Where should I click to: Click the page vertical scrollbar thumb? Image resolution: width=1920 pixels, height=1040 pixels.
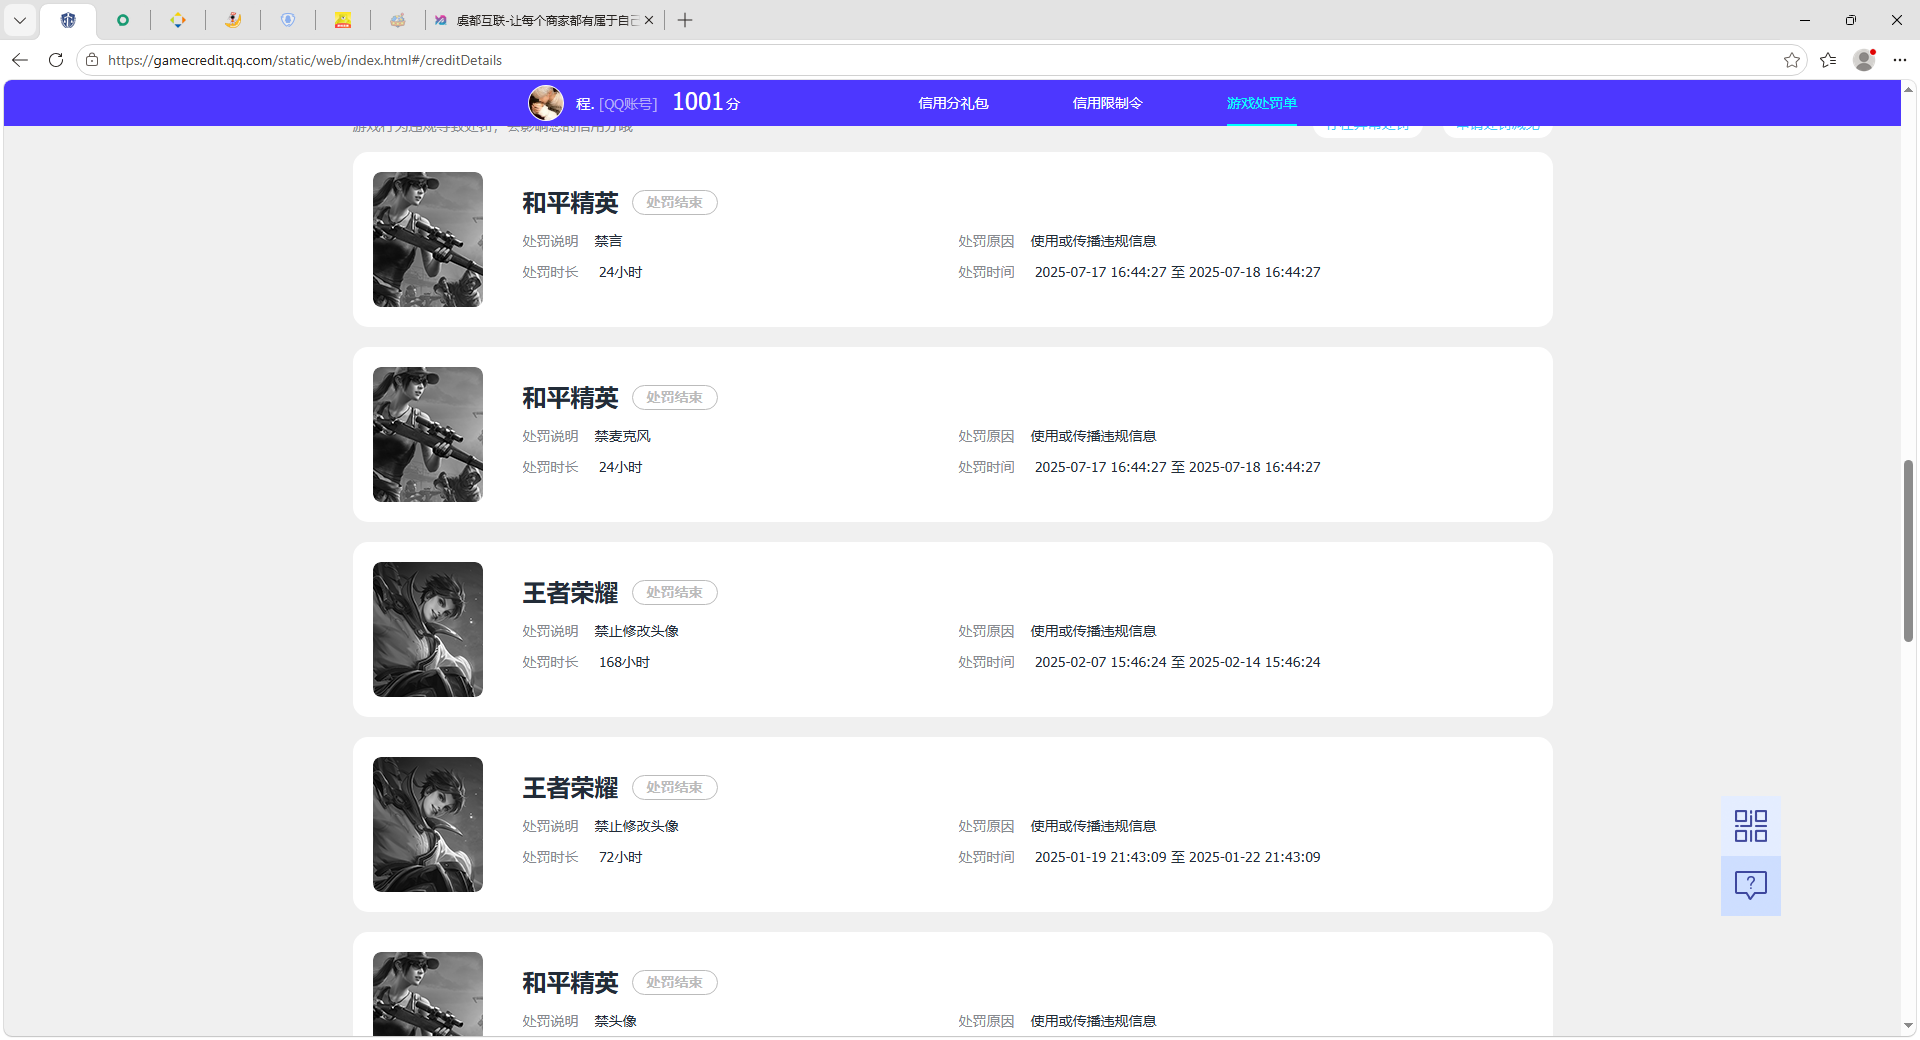point(1908,551)
